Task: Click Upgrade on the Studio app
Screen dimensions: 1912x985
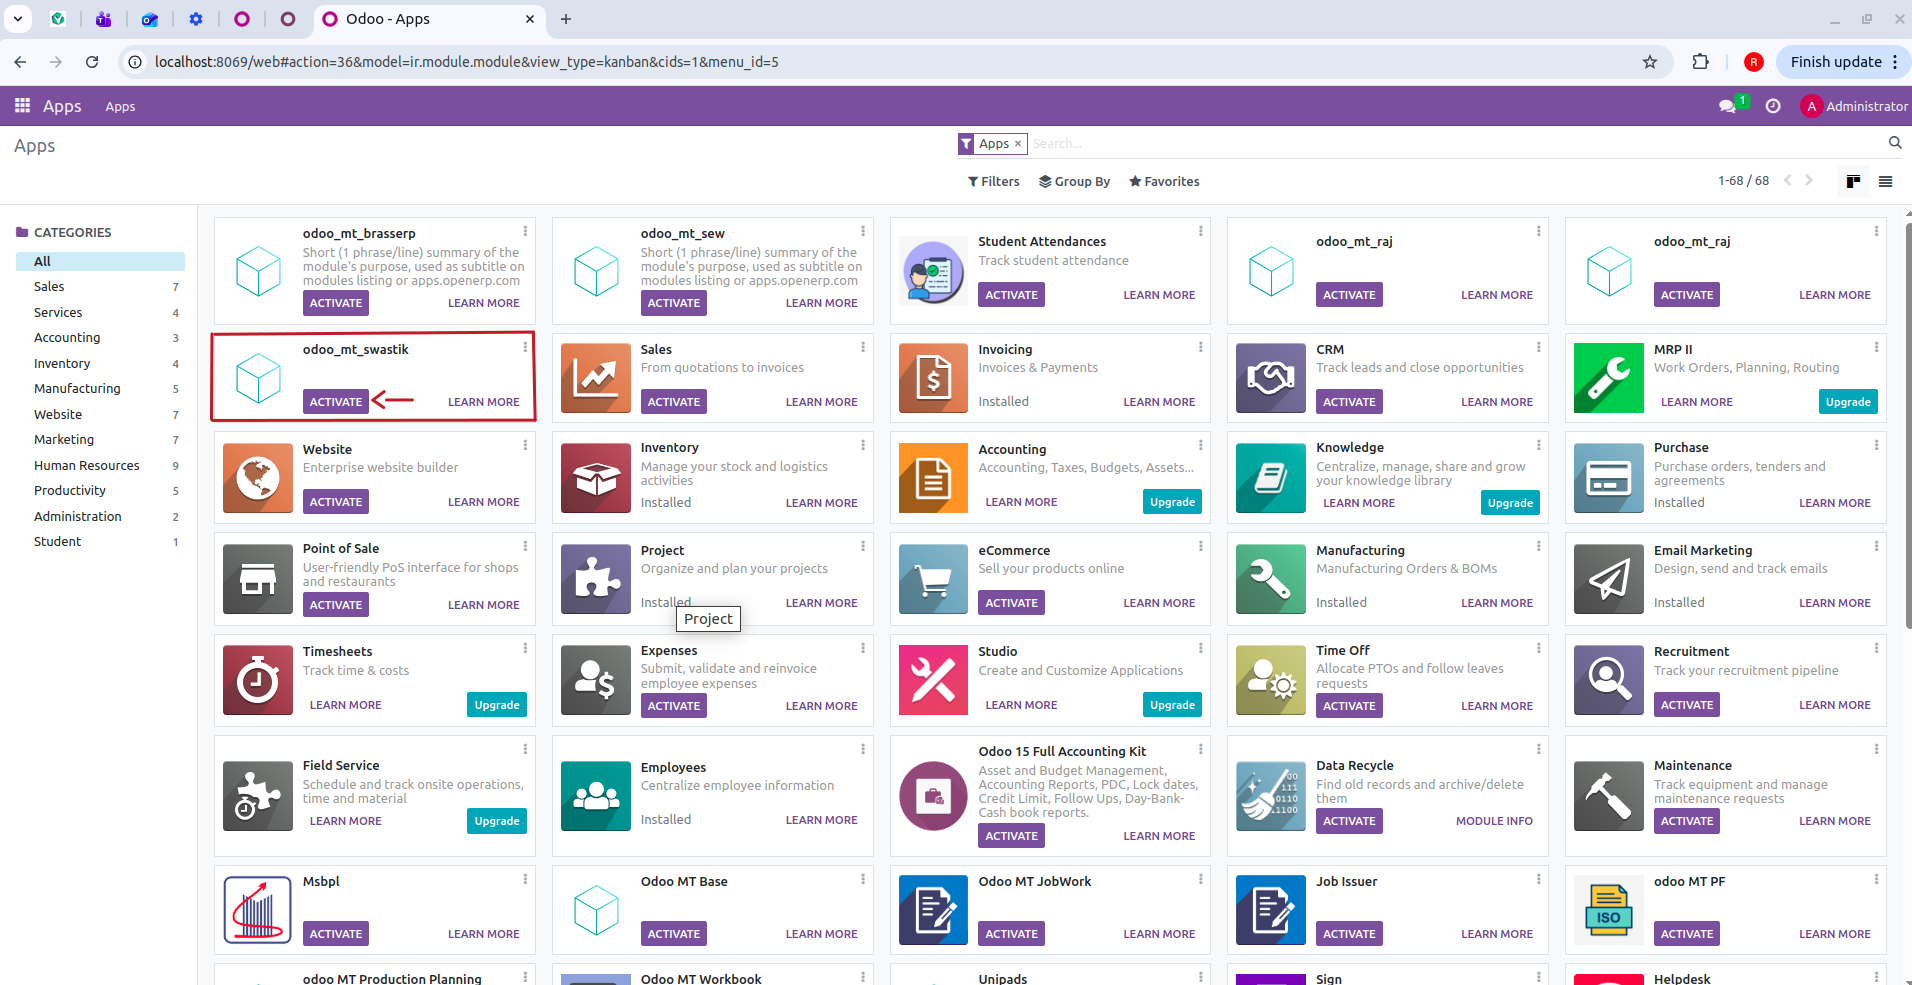Action: [1172, 705]
